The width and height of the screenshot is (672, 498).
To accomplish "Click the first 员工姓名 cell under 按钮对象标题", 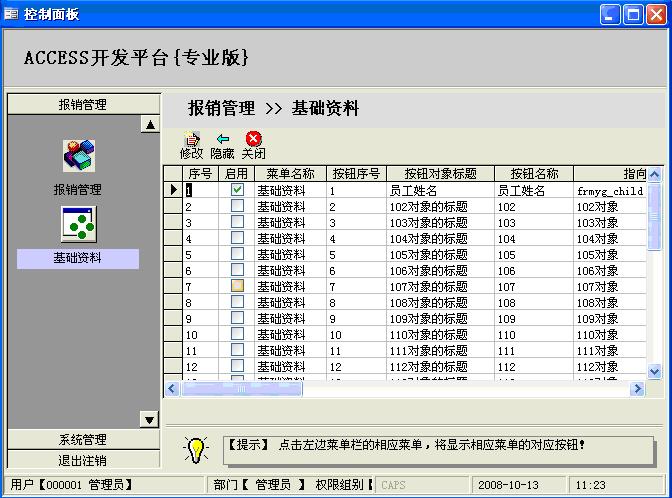I will tap(441, 190).
